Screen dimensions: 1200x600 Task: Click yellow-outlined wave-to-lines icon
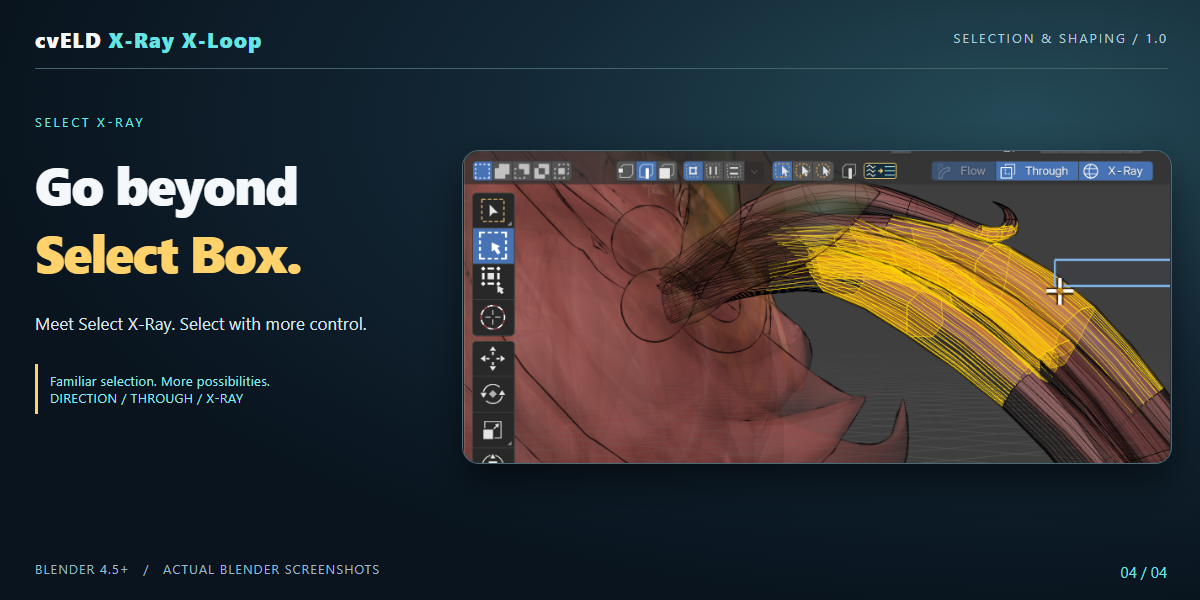880,171
